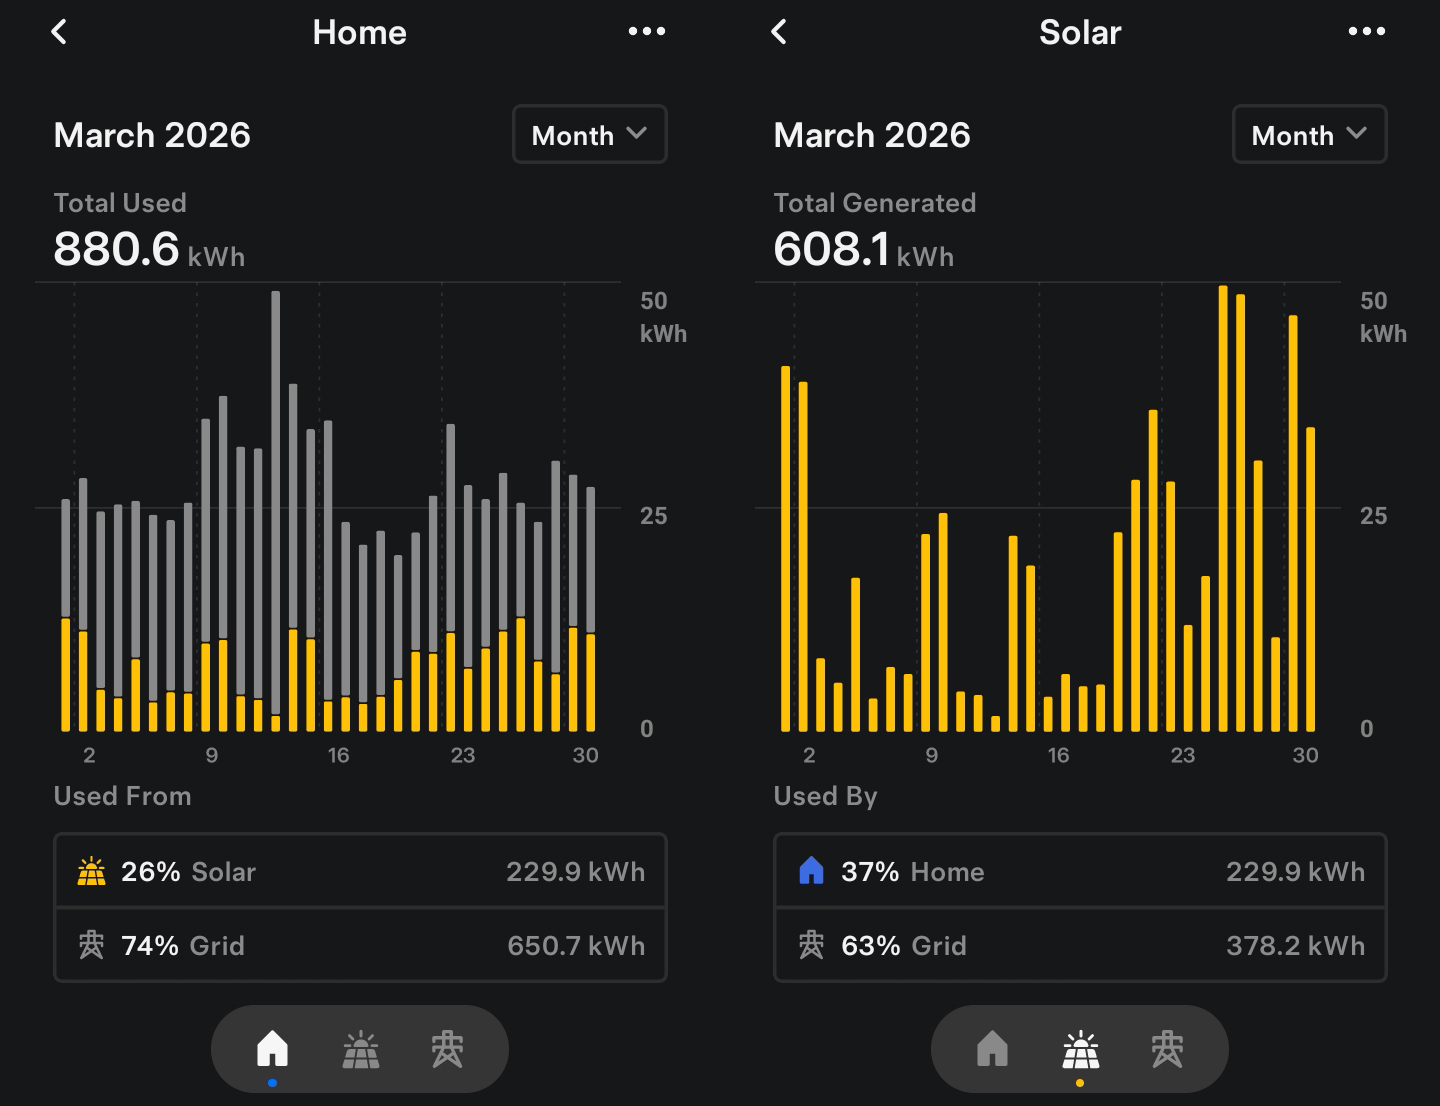The width and height of the screenshot is (1440, 1106).
Task: Go back from the Home screen
Action: (x=59, y=32)
